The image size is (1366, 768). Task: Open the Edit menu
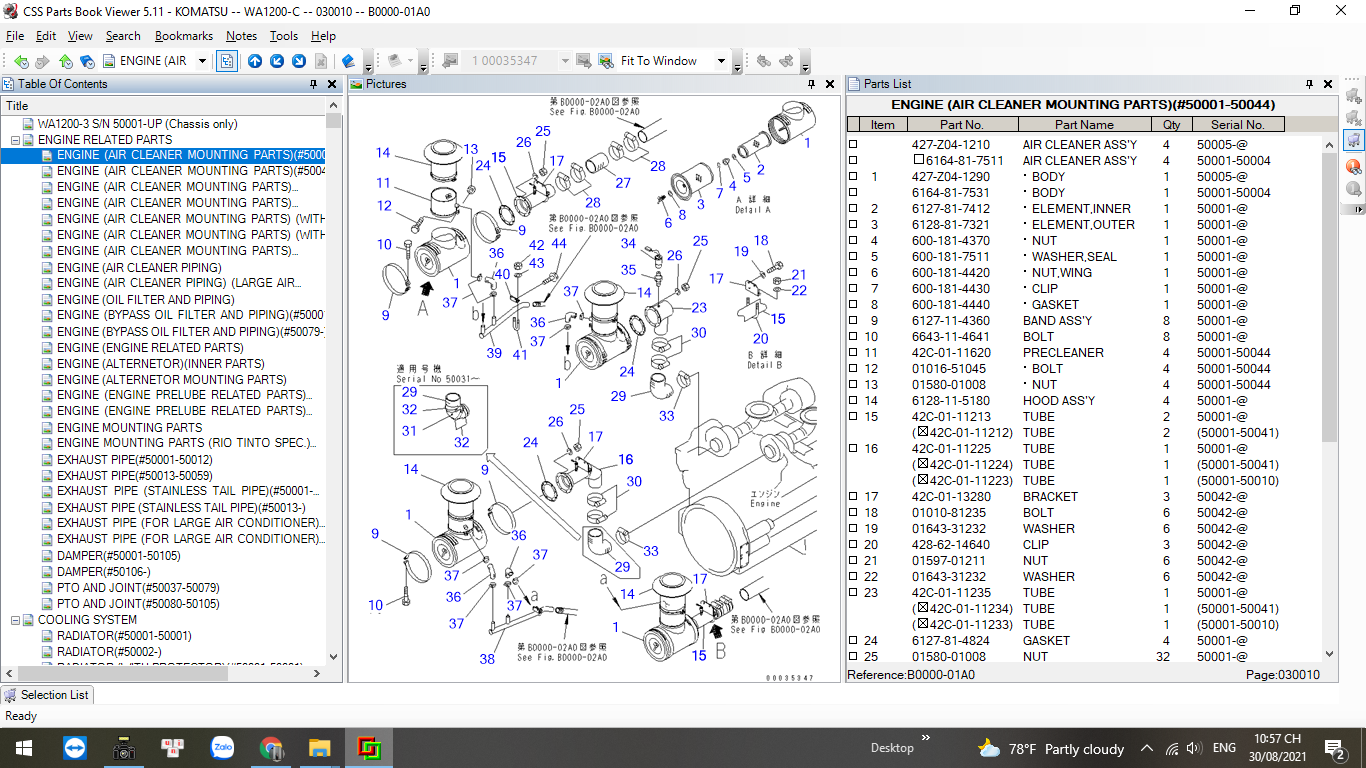46,36
